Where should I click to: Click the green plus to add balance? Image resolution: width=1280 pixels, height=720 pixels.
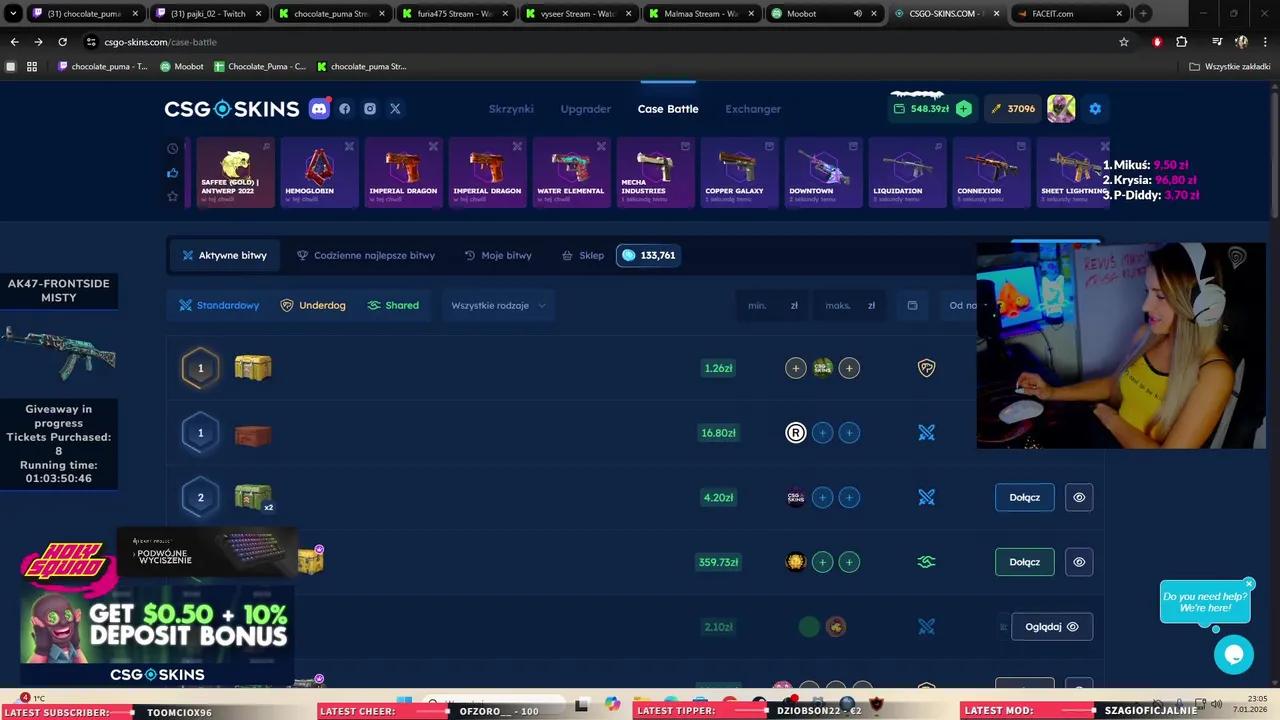963,109
